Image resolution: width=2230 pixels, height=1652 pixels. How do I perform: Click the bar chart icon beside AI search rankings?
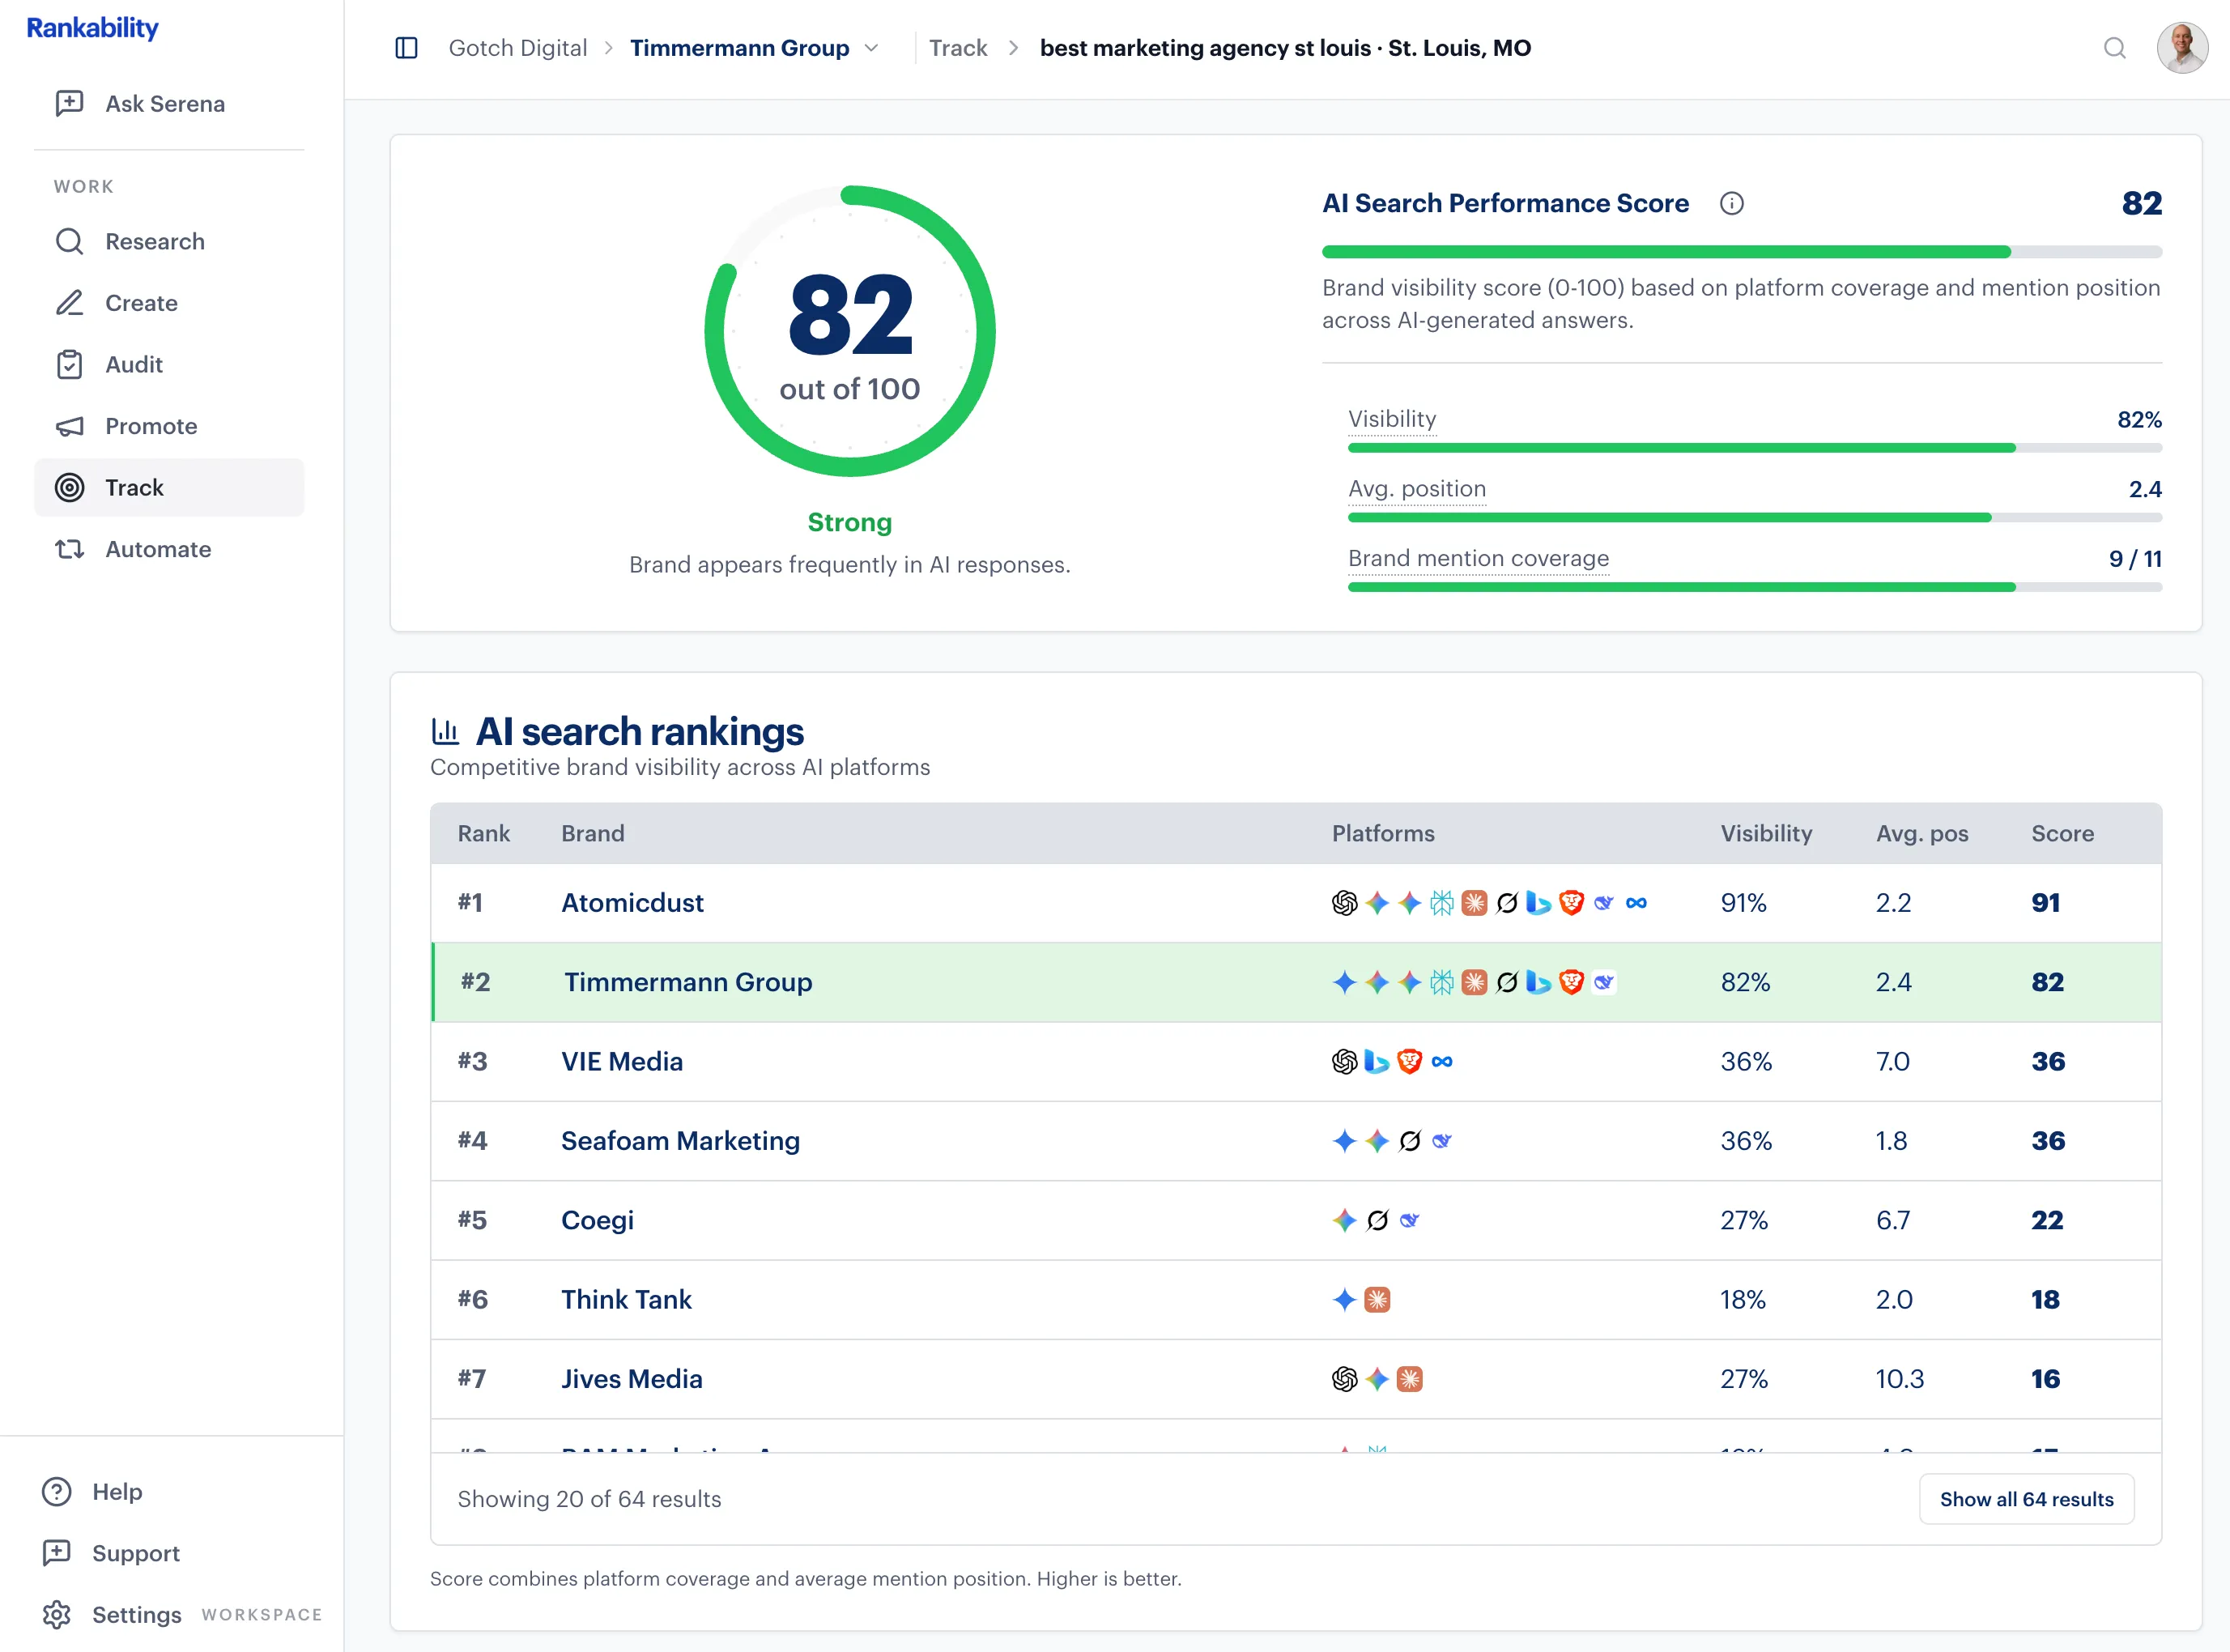tap(445, 731)
